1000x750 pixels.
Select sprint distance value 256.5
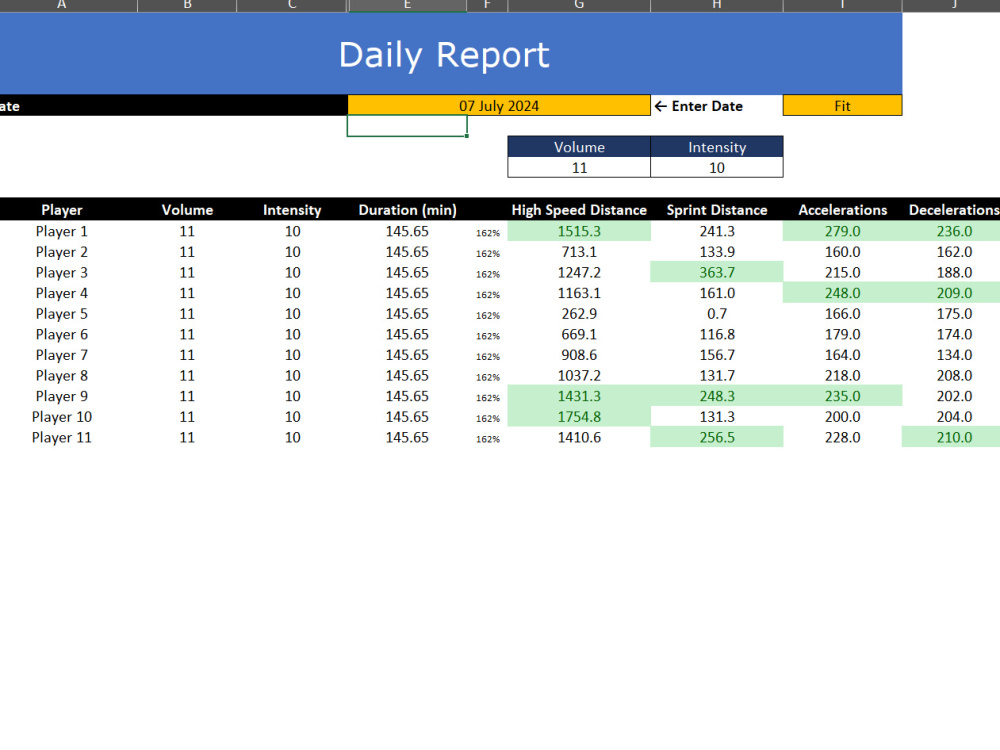tap(717, 438)
